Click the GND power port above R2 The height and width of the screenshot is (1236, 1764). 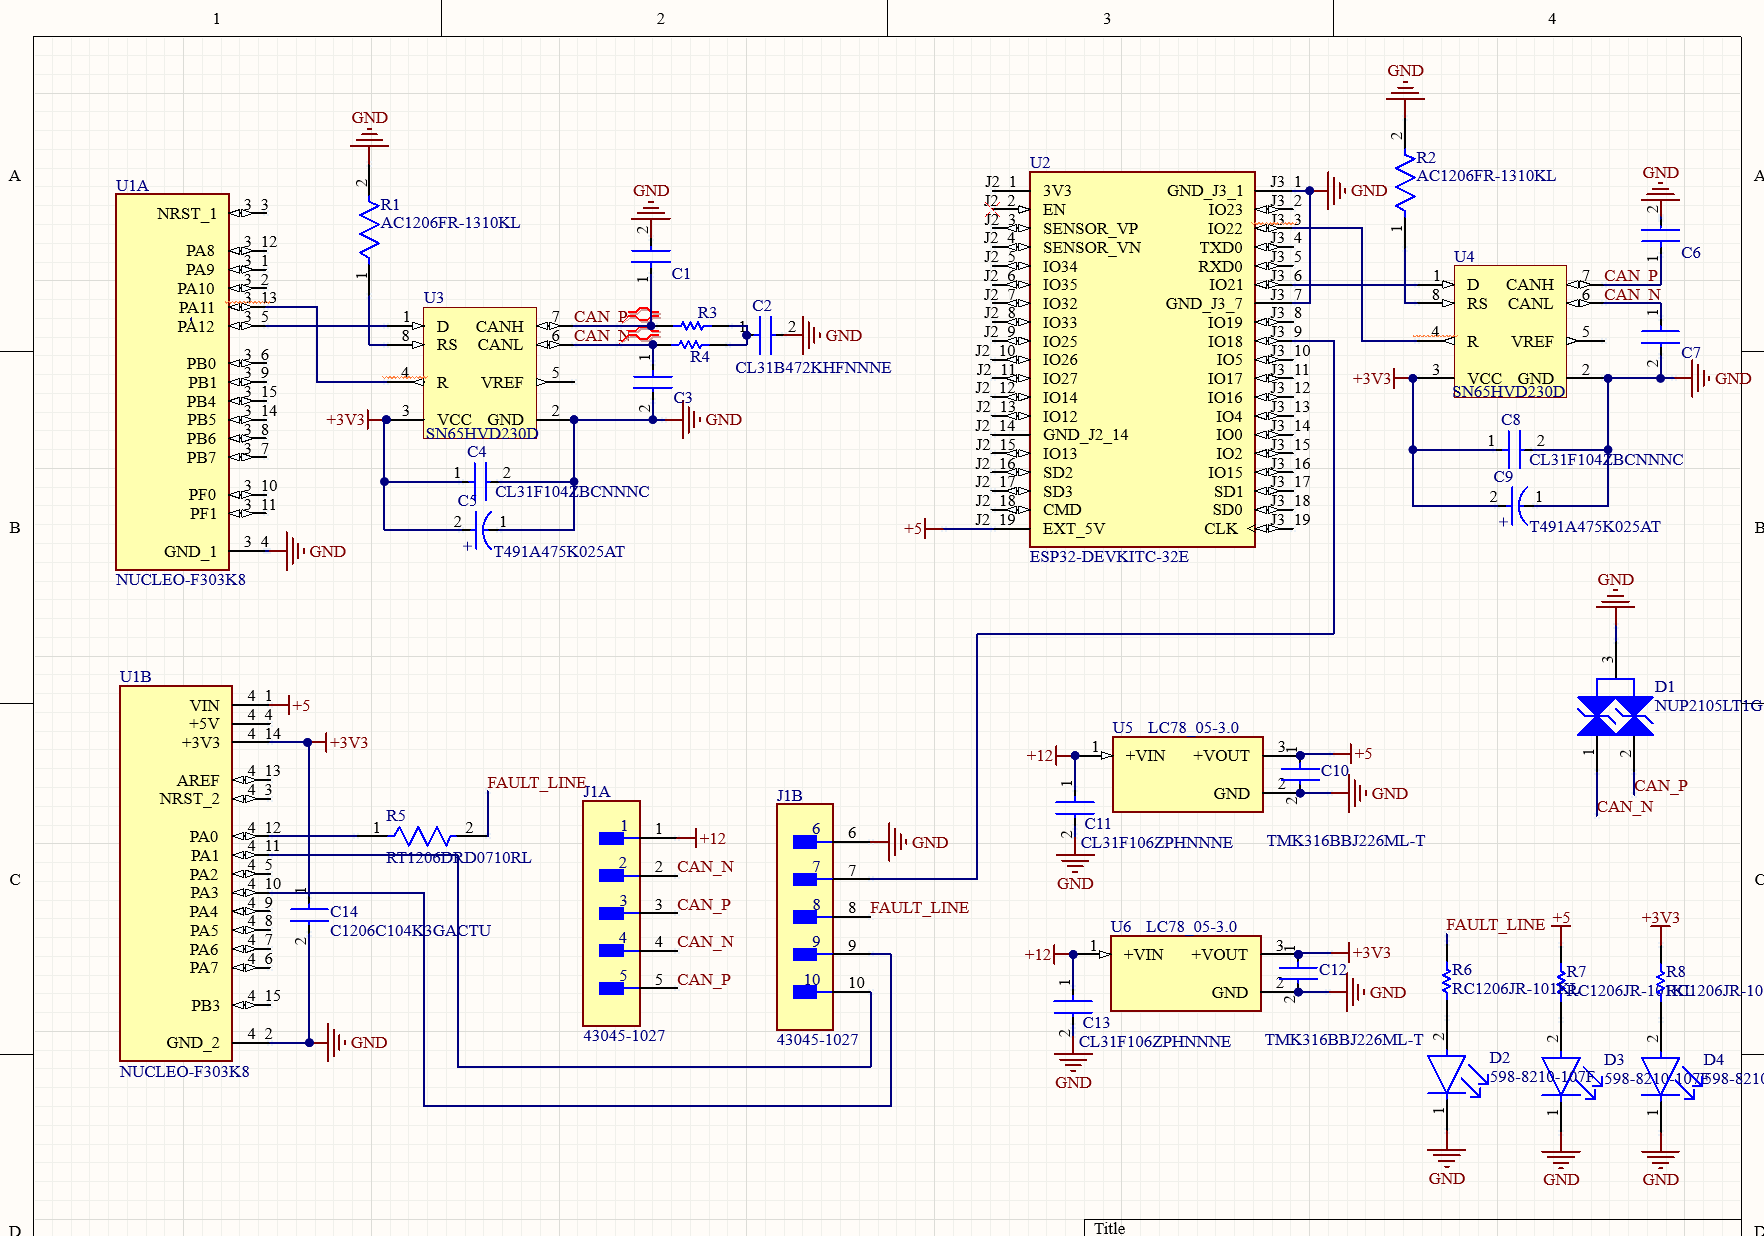[x=1405, y=83]
